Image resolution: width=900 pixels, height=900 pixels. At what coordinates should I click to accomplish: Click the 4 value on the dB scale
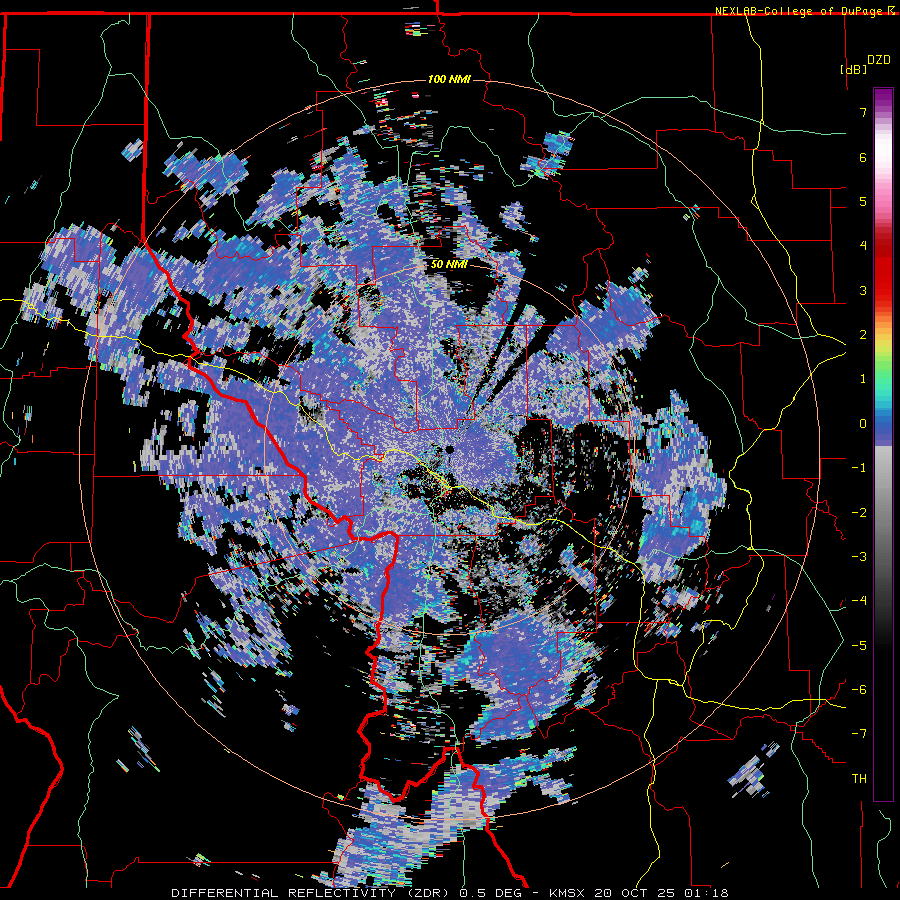click(x=863, y=246)
